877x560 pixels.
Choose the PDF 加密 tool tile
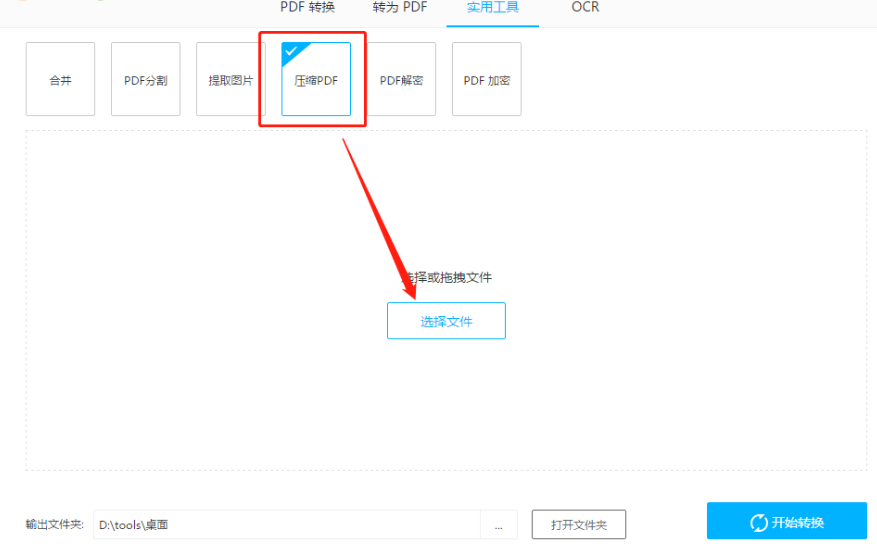pos(487,79)
